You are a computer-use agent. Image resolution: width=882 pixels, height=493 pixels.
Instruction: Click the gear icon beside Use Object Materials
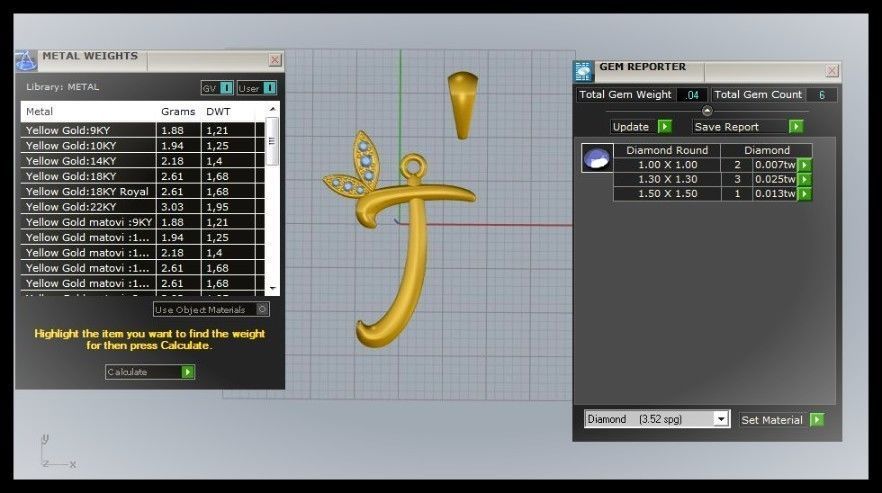click(263, 309)
